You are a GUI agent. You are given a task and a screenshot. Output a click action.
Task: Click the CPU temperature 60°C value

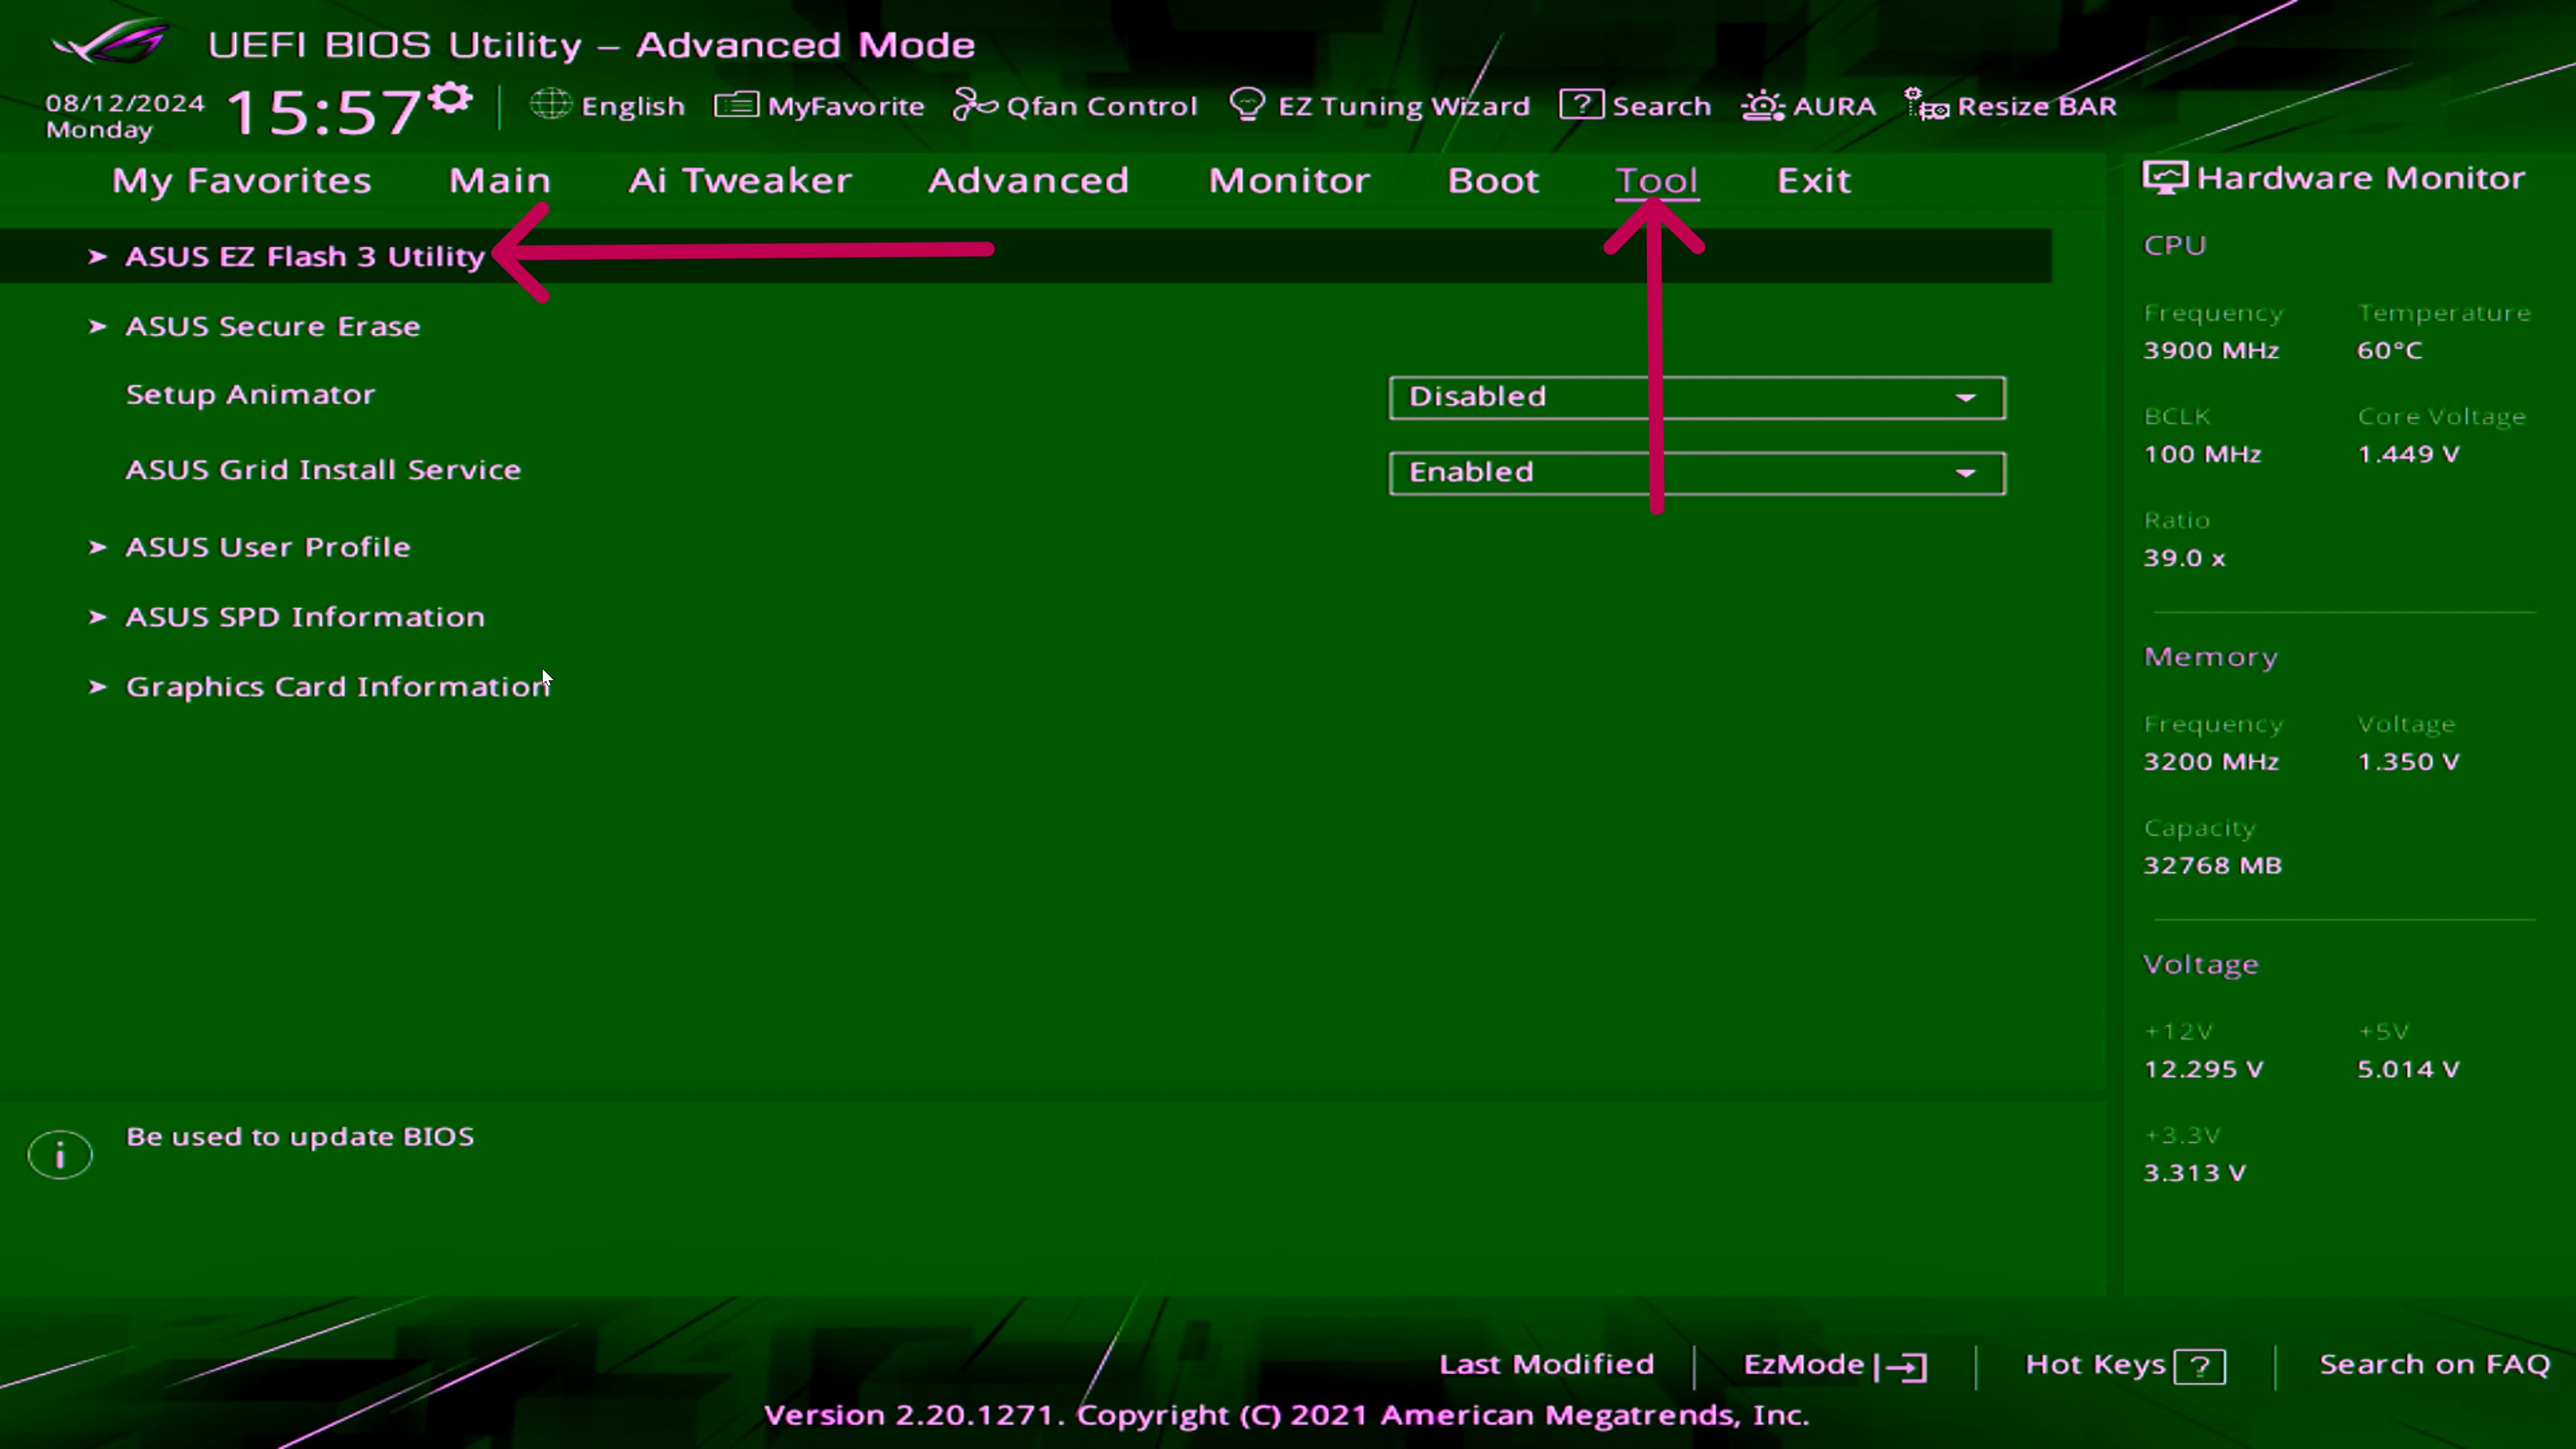2390,351
